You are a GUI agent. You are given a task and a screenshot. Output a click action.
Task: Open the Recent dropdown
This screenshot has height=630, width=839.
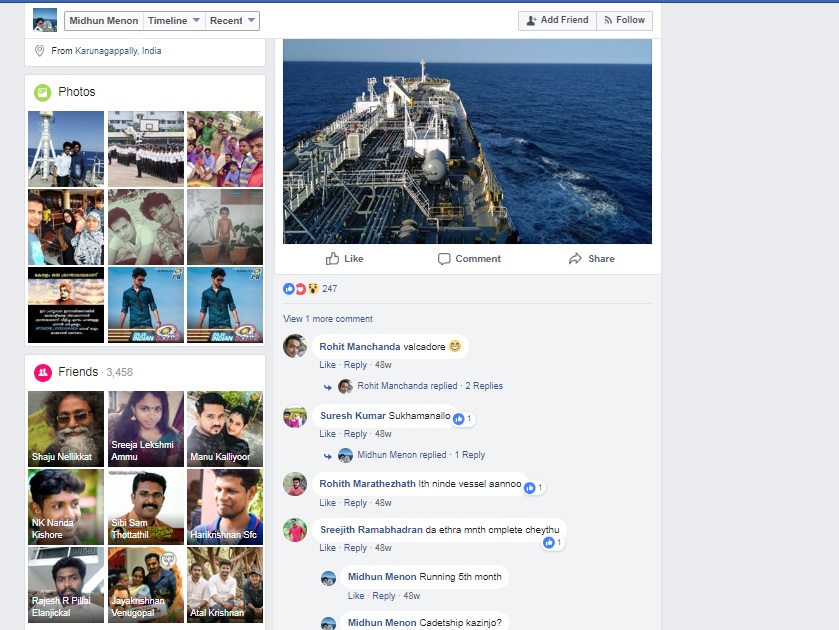(x=233, y=20)
